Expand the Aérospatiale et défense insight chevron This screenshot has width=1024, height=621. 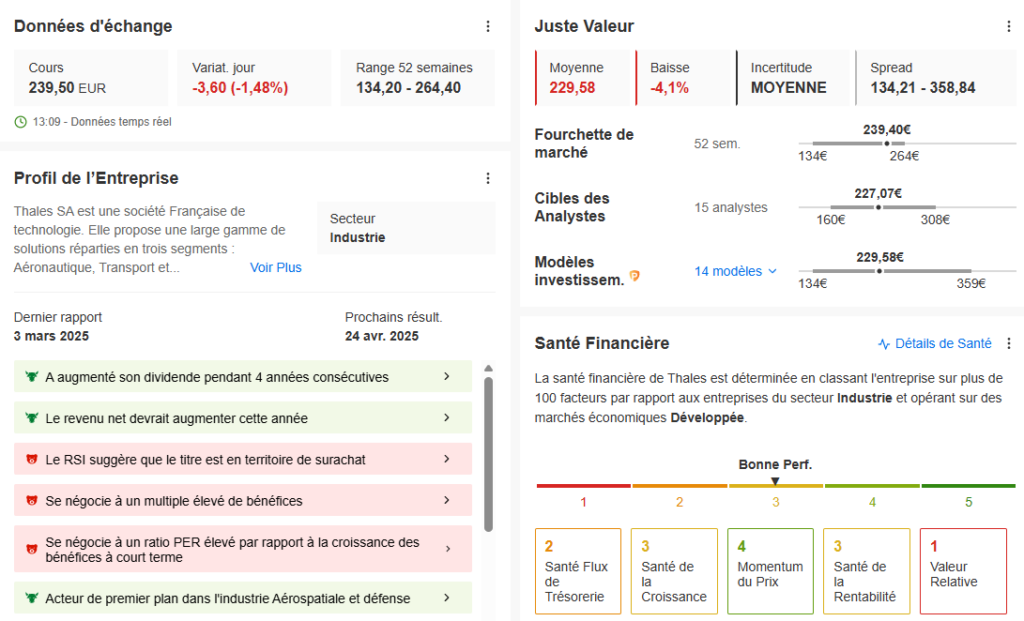click(446, 598)
